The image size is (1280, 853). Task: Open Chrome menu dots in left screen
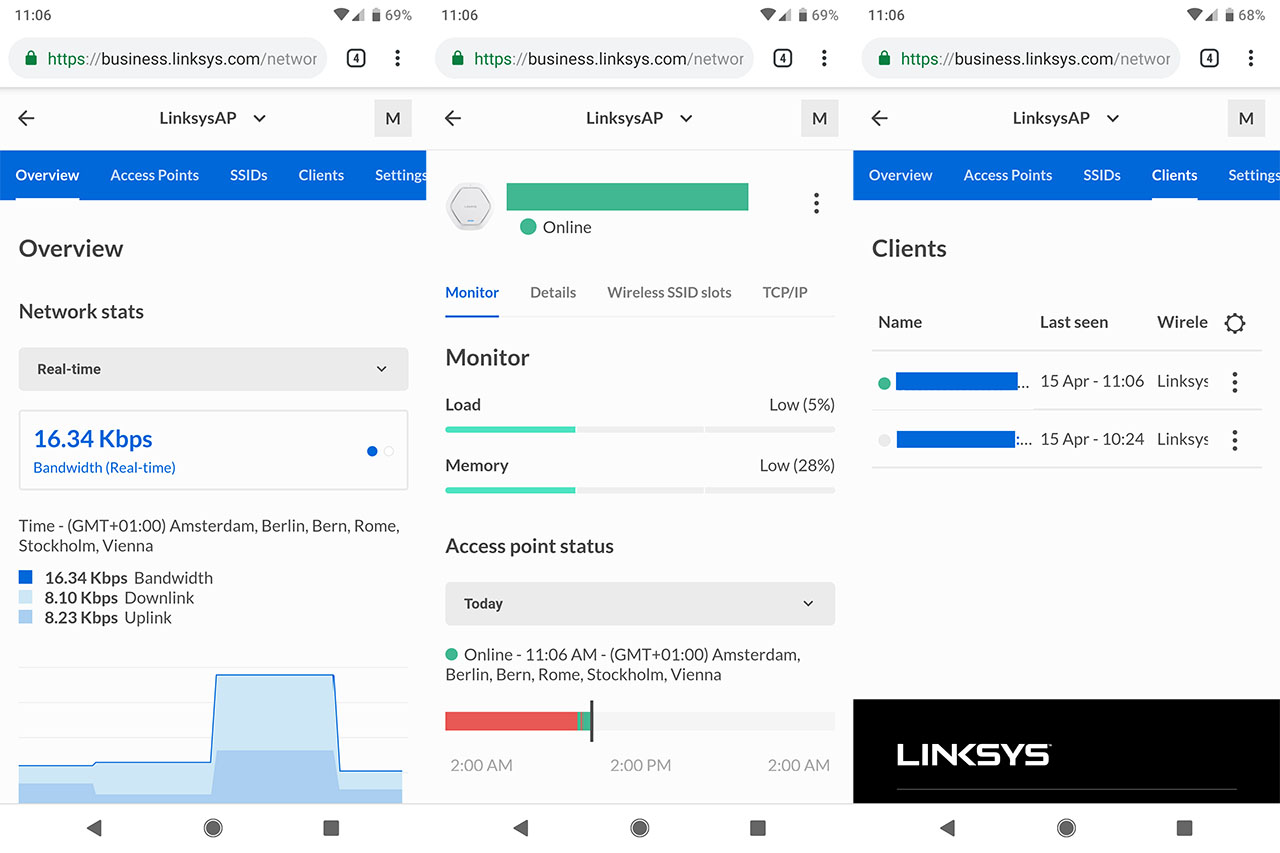[x=397, y=58]
